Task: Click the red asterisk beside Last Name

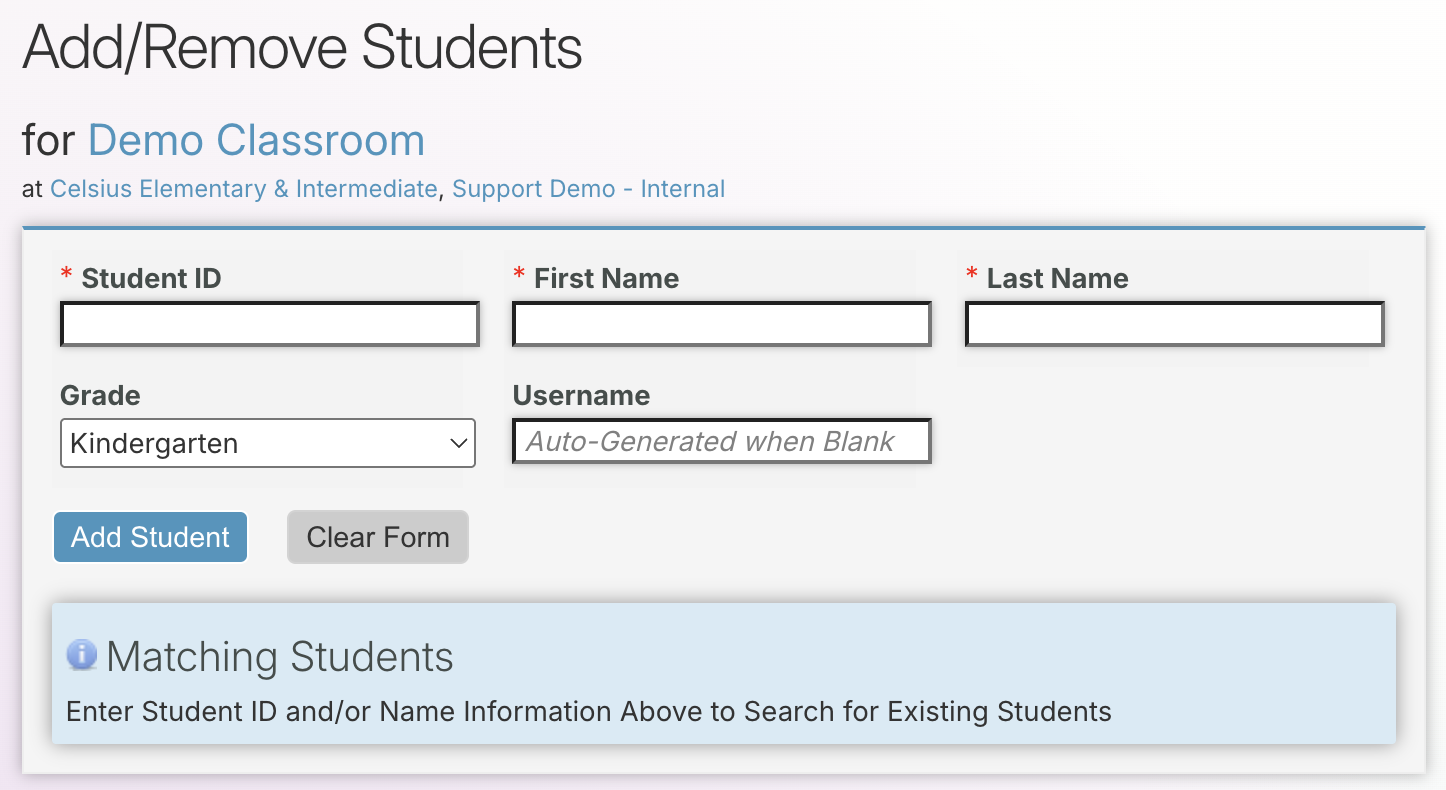Action: (x=971, y=278)
